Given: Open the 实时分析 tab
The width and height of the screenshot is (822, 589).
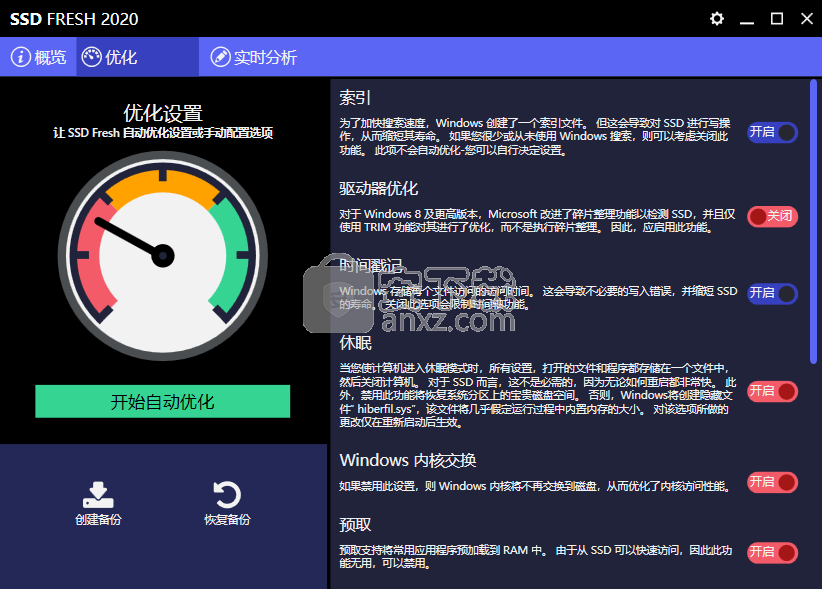Looking at the screenshot, I should [x=254, y=57].
